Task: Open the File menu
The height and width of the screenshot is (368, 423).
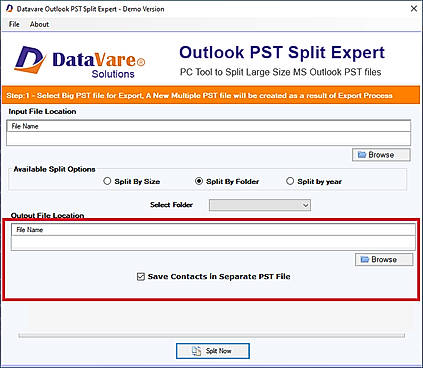Action: tap(14, 24)
